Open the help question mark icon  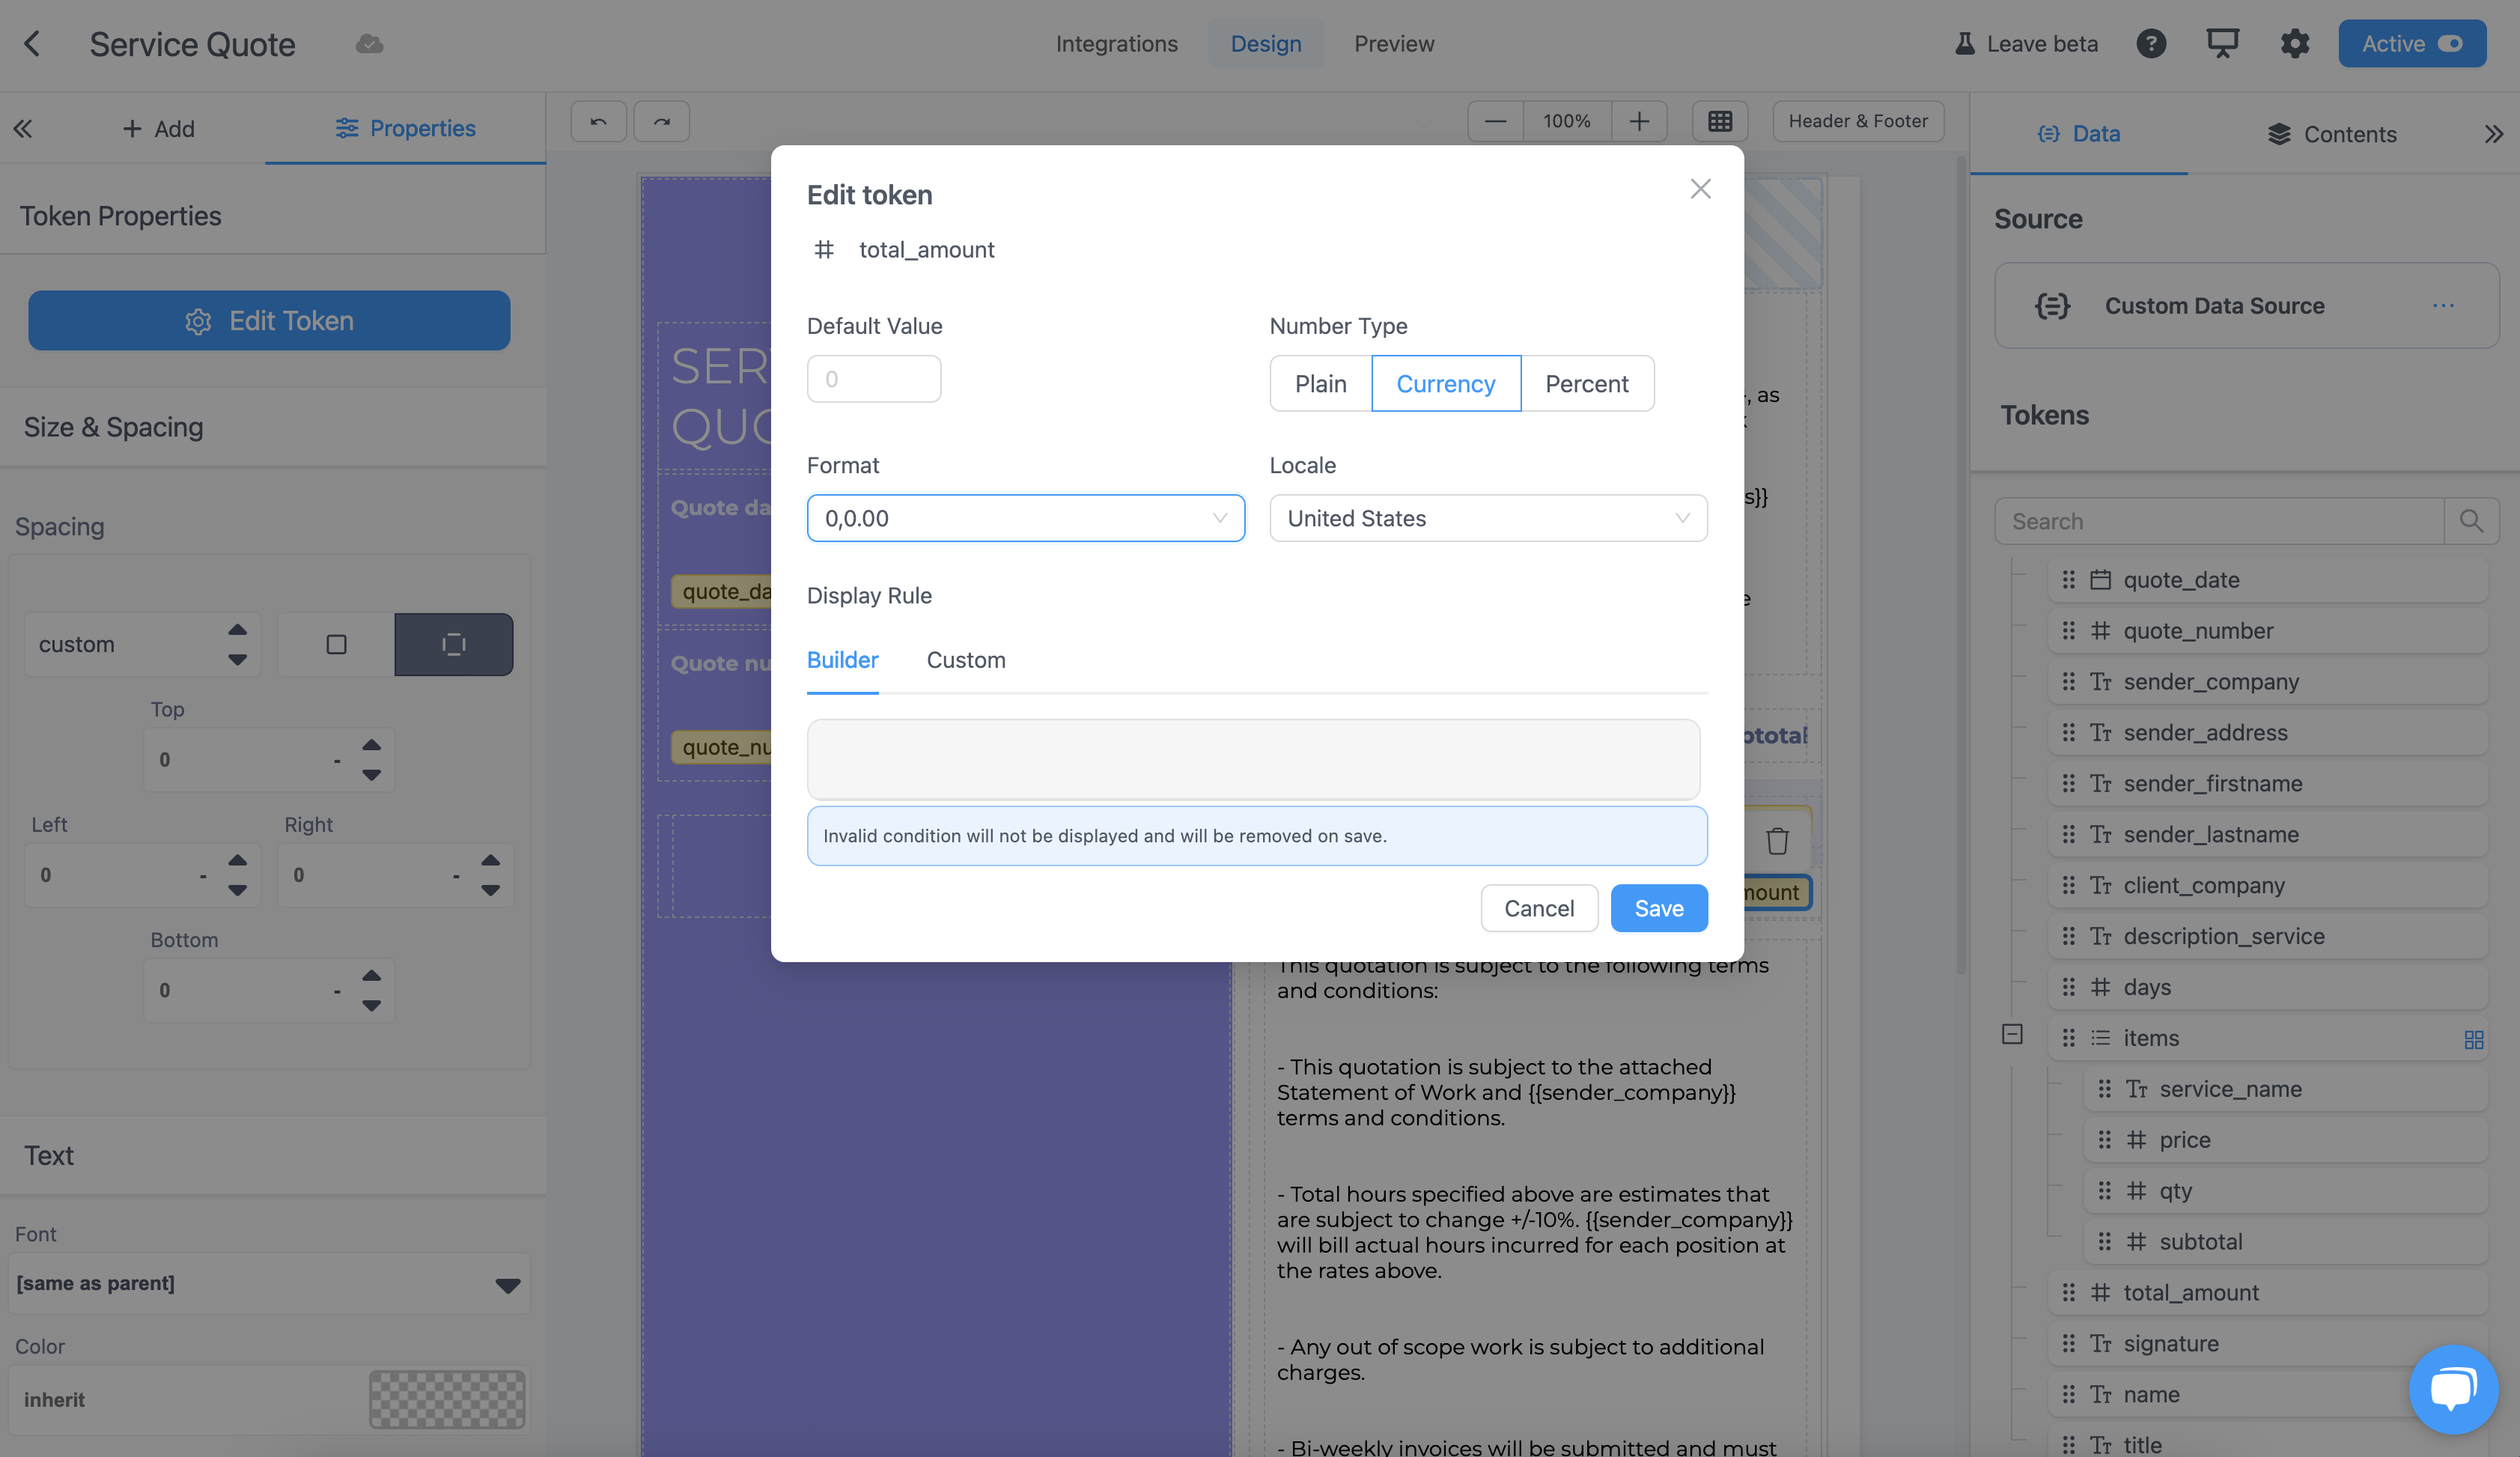(x=2150, y=43)
